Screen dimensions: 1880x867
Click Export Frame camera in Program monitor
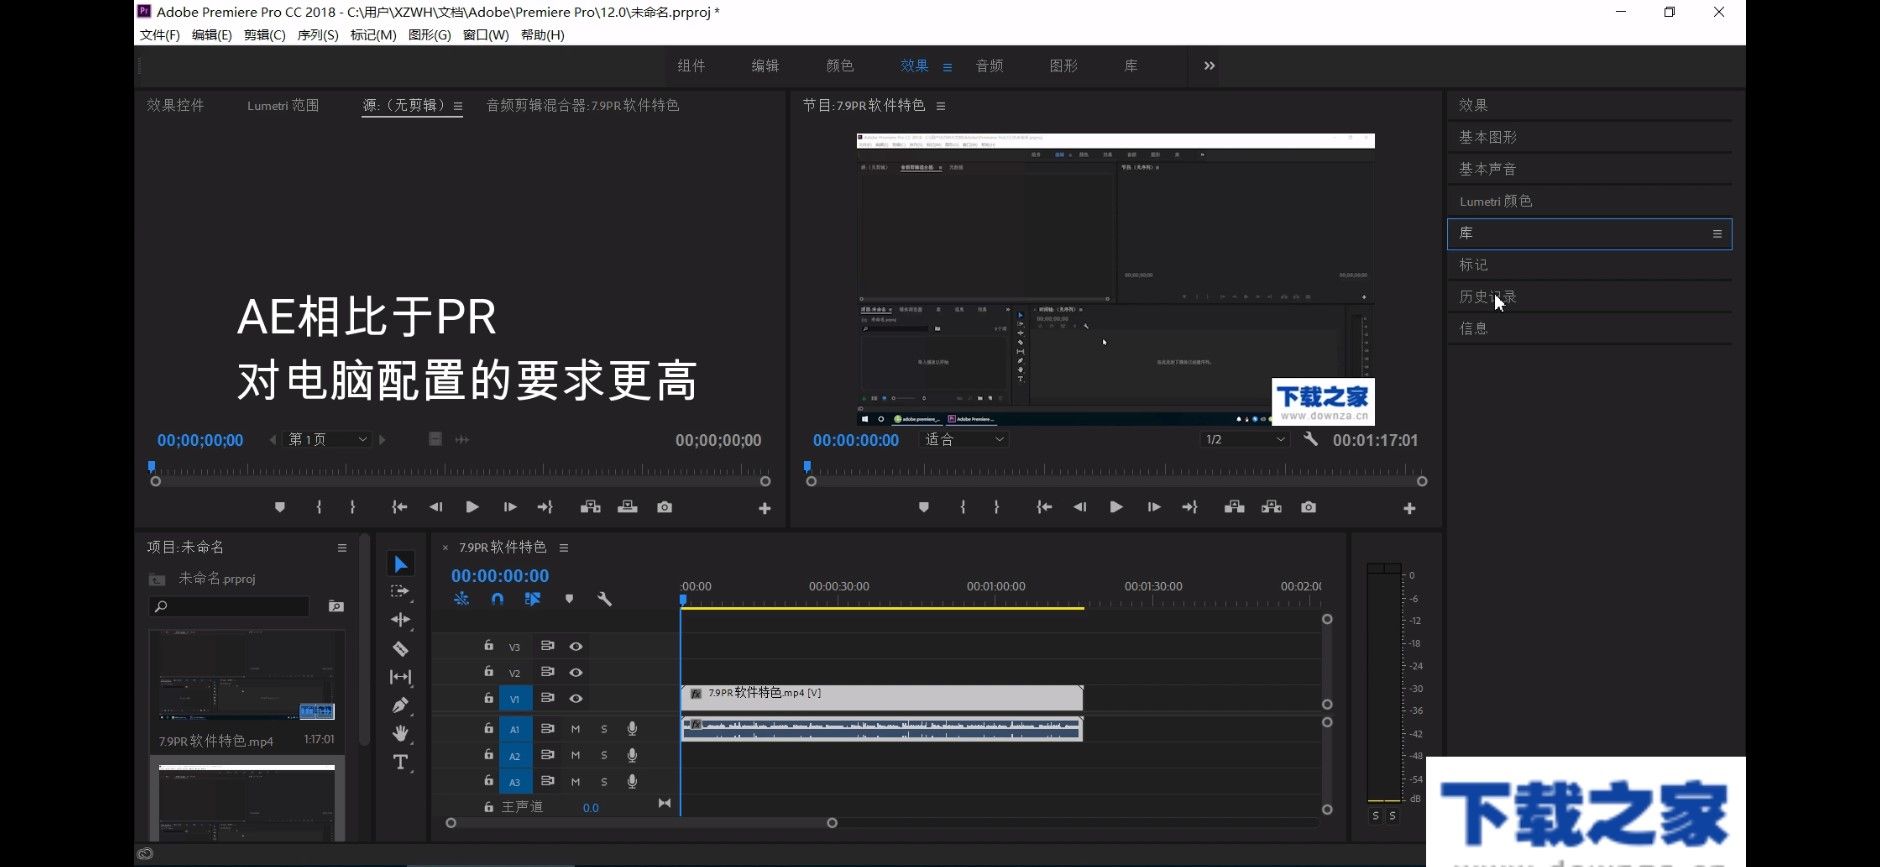(x=1308, y=507)
